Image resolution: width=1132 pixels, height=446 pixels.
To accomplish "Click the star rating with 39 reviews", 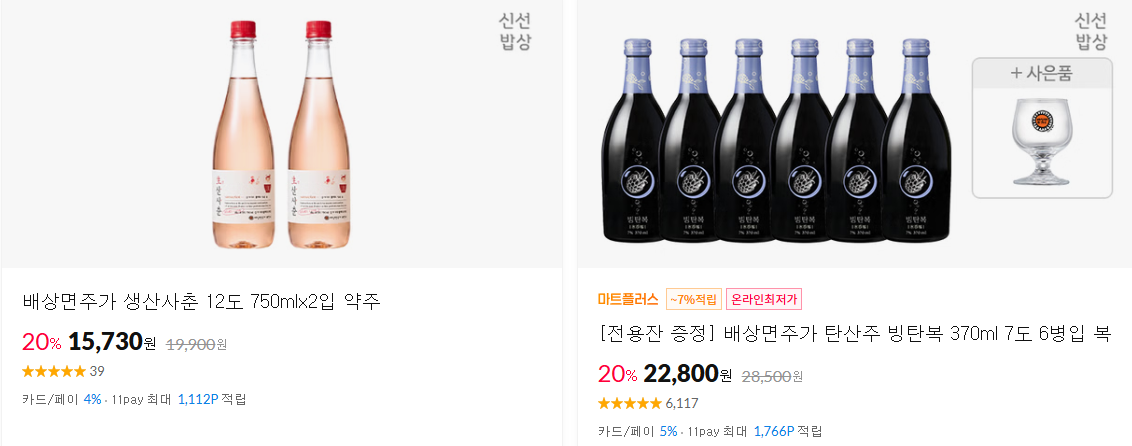I will 64,372.
